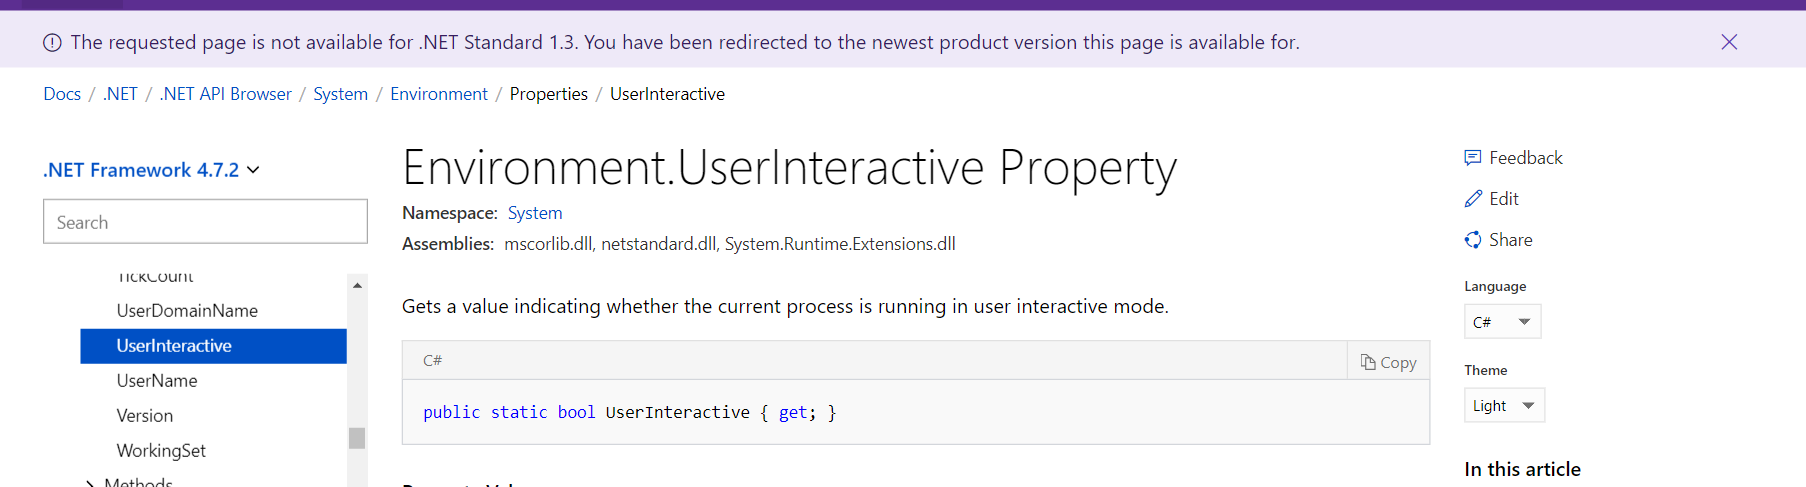1806x487 pixels.
Task: Open the Share link
Action: (x=1510, y=240)
